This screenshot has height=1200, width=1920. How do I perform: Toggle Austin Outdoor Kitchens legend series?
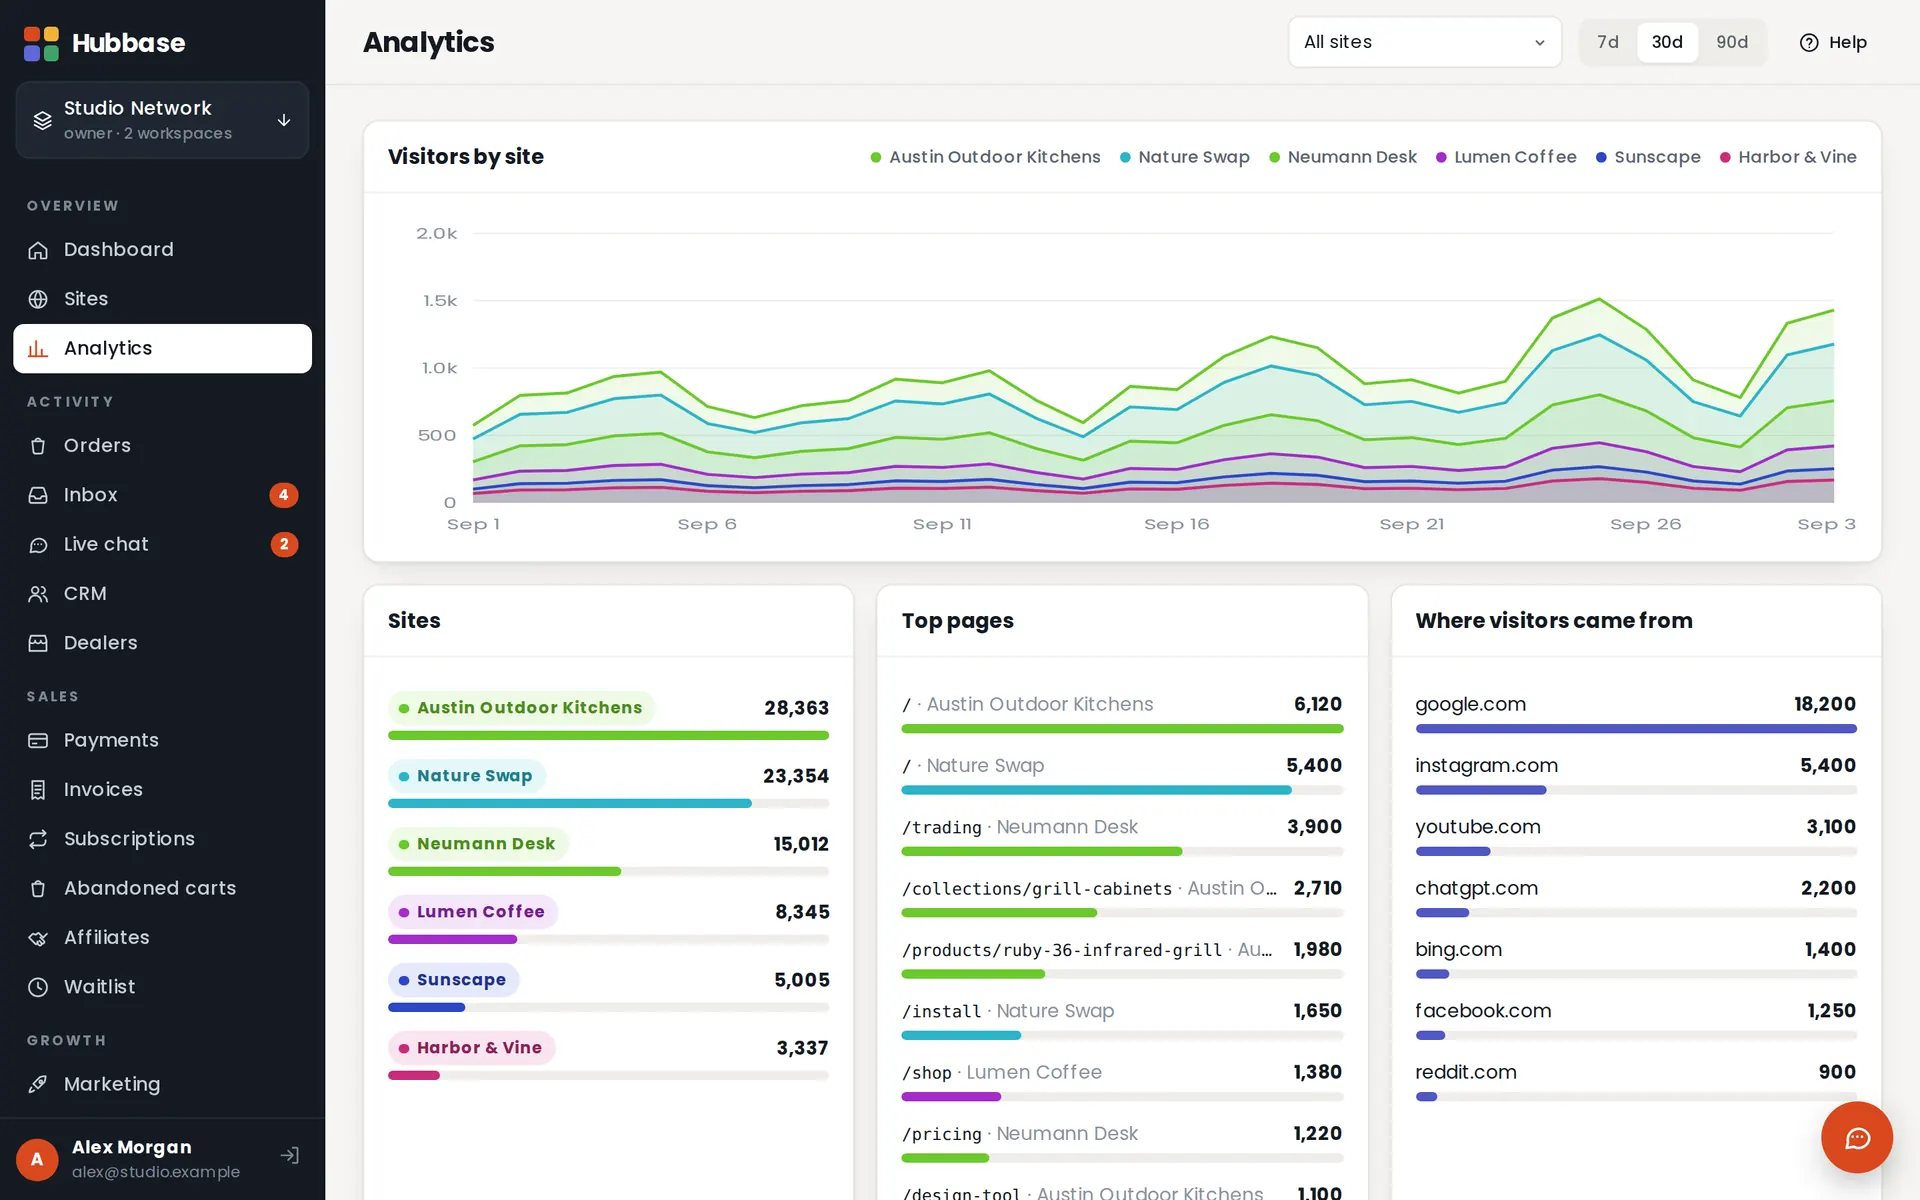pyautogui.click(x=985, y=157)
